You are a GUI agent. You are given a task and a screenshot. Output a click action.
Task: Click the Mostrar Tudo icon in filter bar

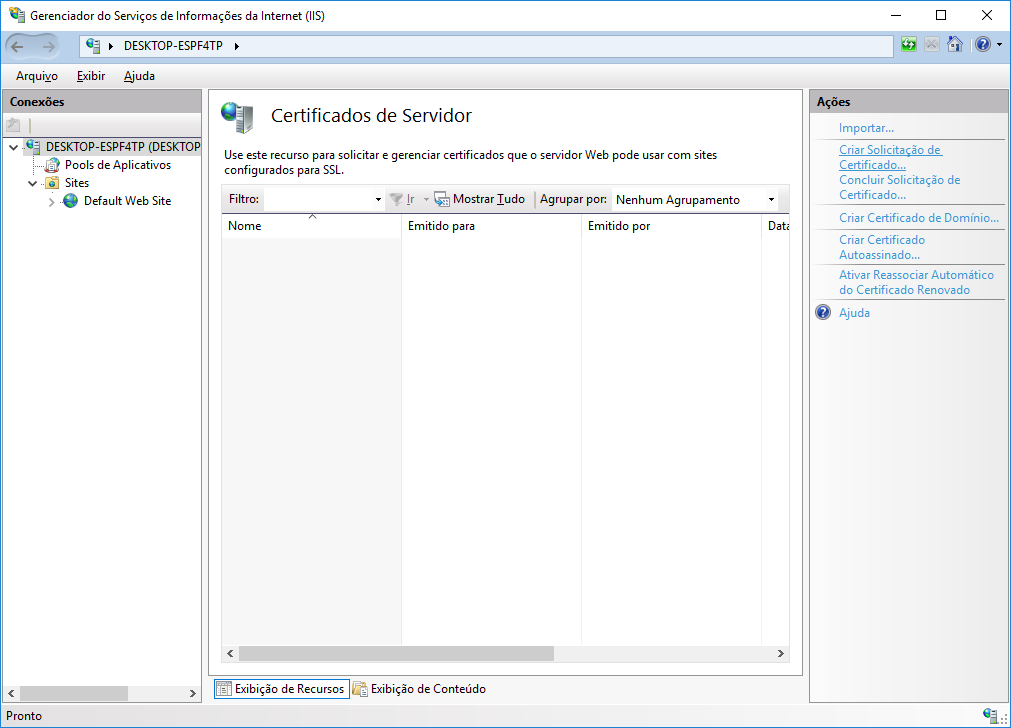[x=440, y=198]
